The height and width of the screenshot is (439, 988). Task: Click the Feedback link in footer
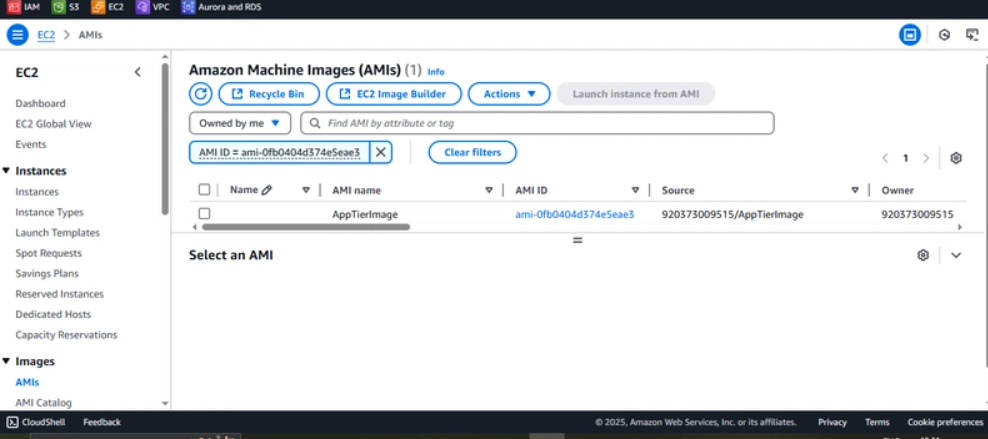[x=101, y=422]
